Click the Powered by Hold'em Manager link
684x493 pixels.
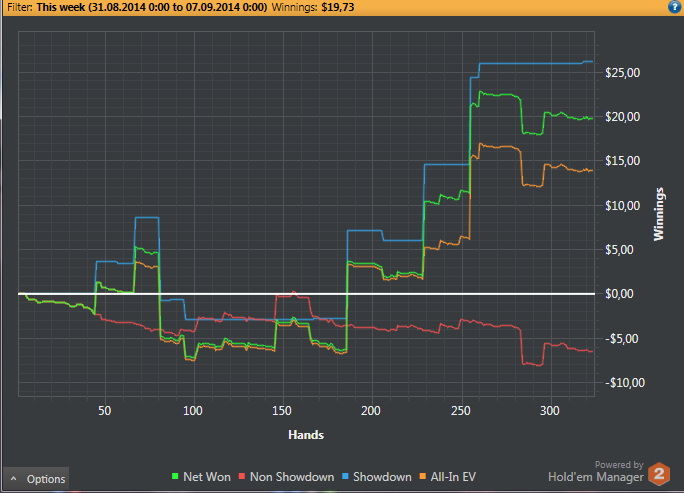pyautogui.click(x=596, y=472)
